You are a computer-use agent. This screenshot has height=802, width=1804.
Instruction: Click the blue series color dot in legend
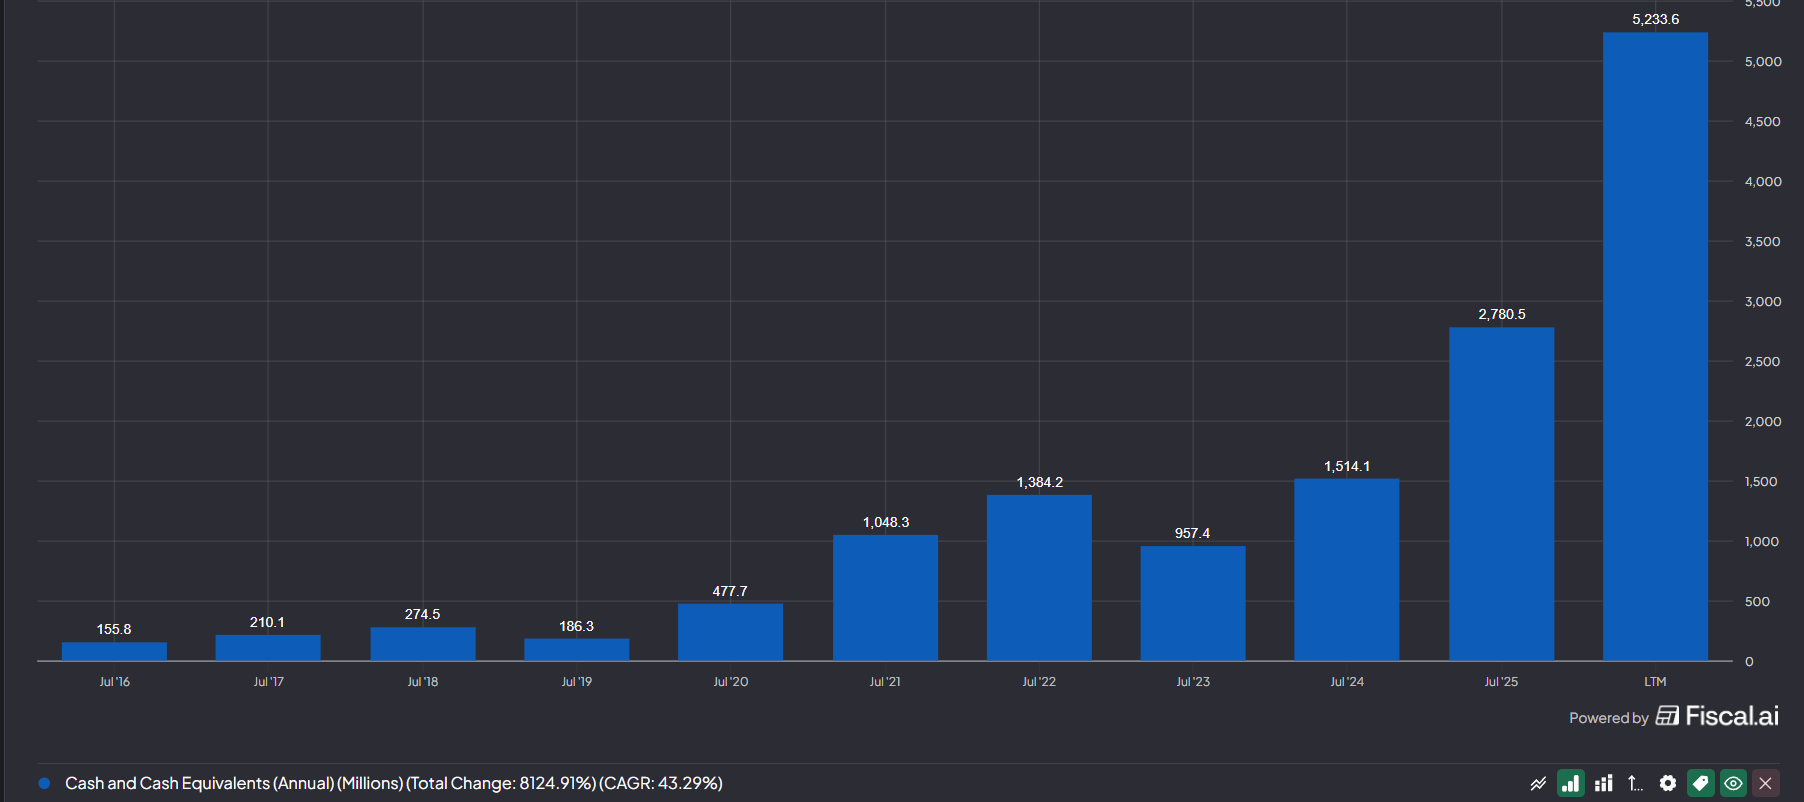click(44, 783)
